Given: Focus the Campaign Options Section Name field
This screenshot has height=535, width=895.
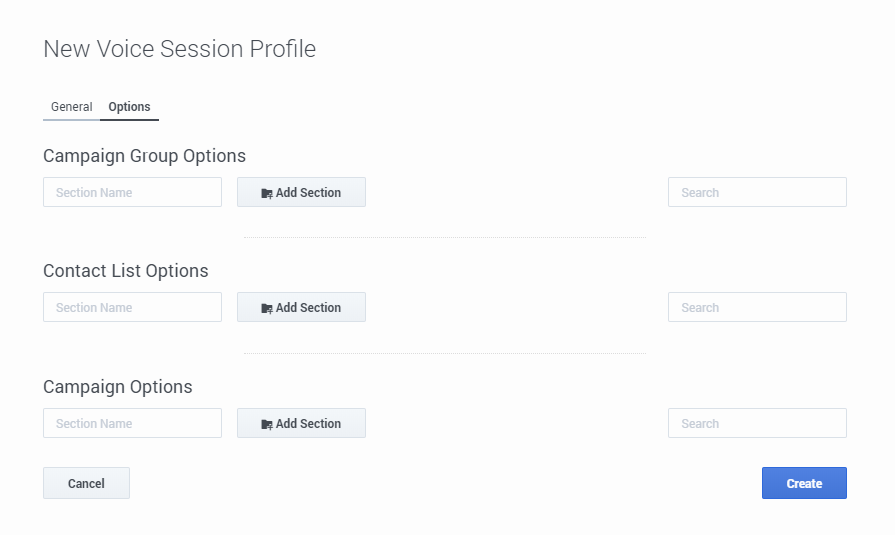Looking at the screenshot, I should click(x=132, y=423).
